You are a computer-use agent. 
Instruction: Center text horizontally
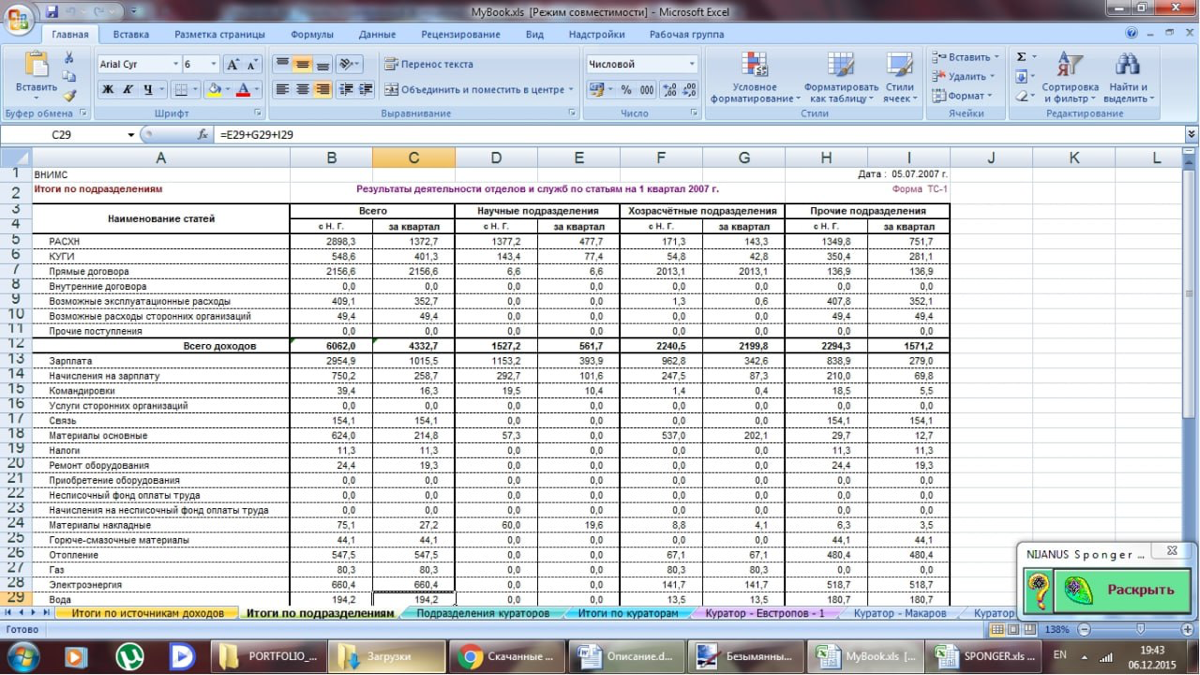coord(302,90)
